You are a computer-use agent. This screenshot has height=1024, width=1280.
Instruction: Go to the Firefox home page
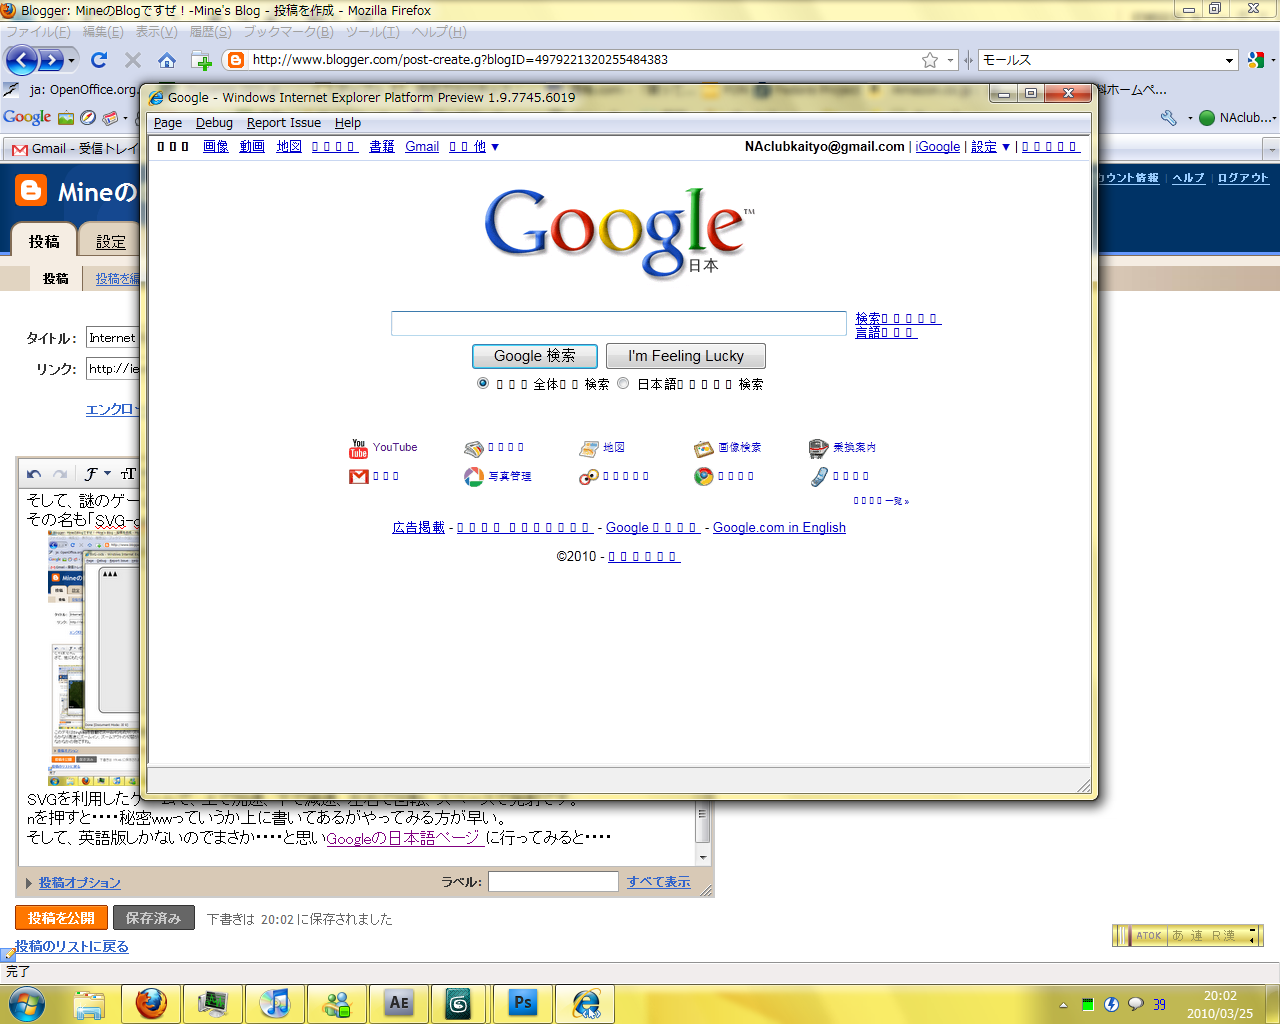tap(167, 60)
